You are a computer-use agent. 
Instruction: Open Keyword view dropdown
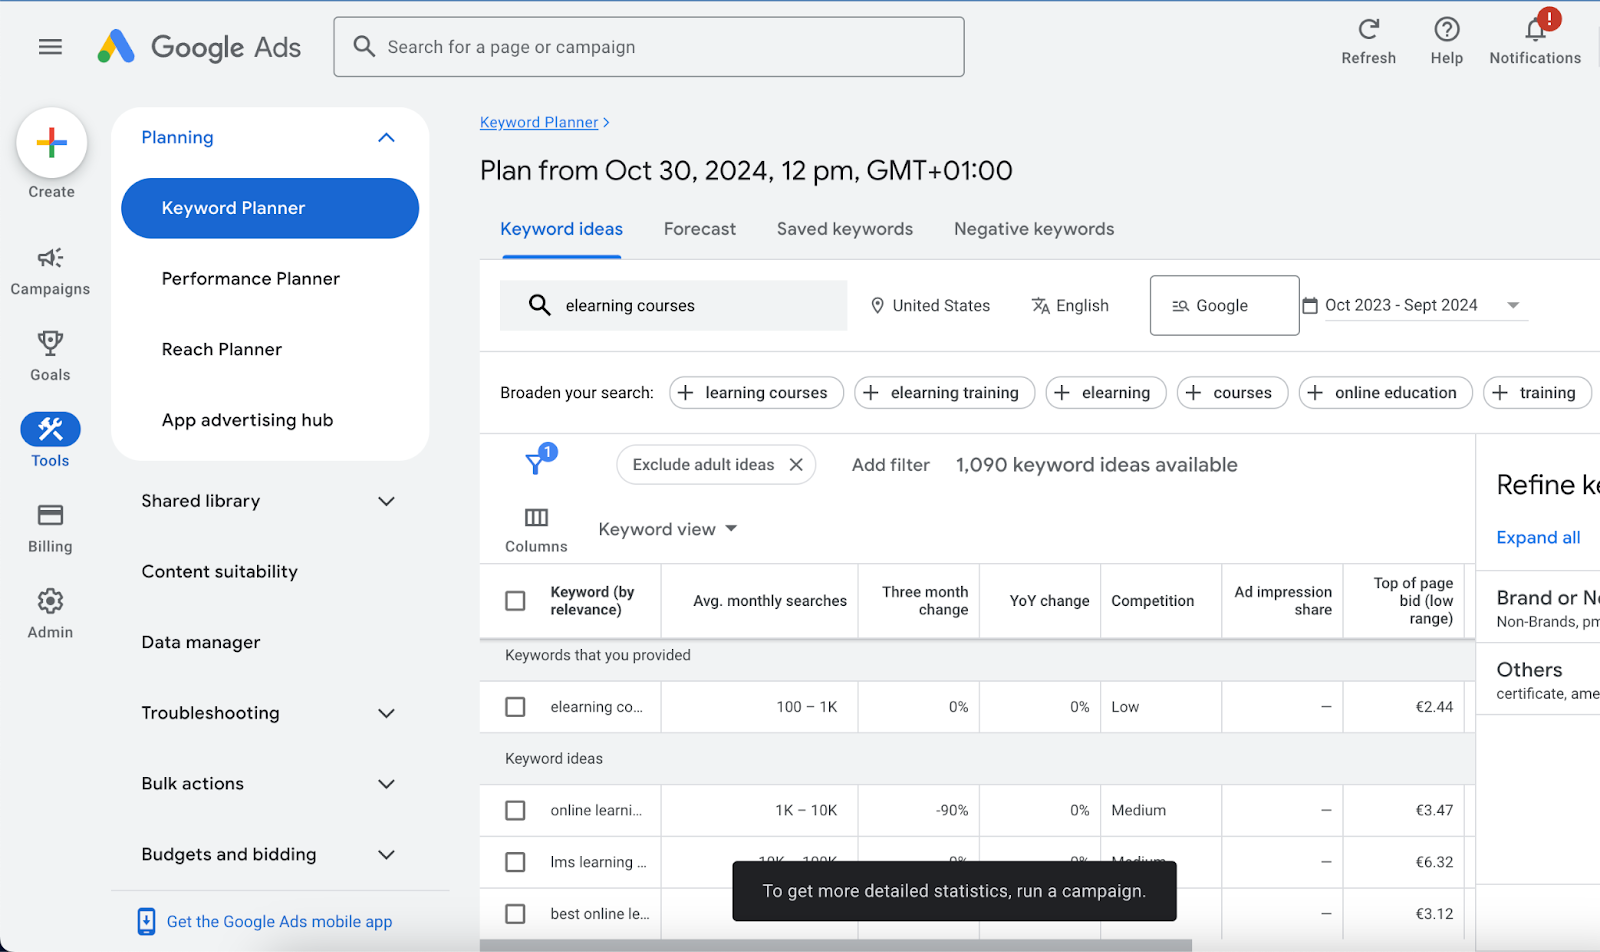[x=667, y=529]
